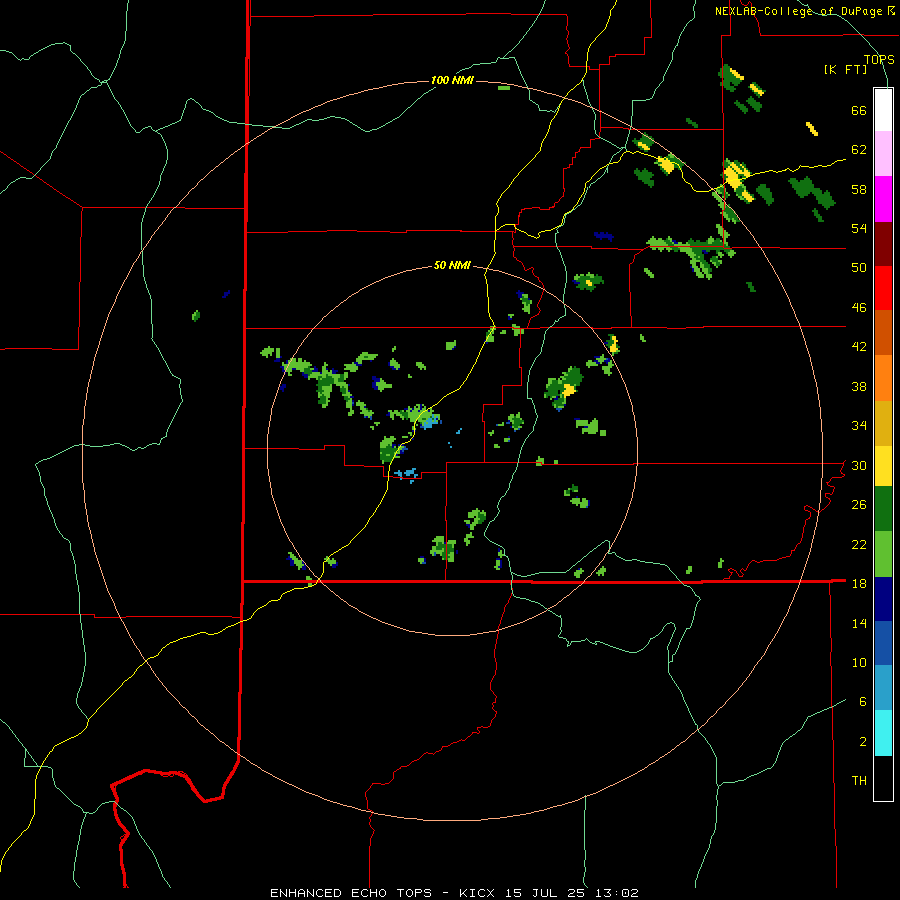Click the medium blue swatch near 10
The image size is (900, 900).
pyautogui.click(x=883, y=643)
